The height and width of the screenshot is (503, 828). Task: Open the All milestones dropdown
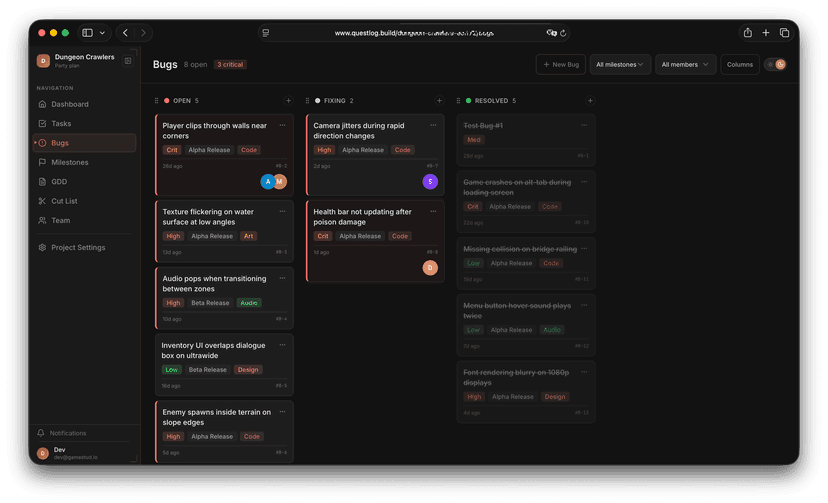[620, 64]
